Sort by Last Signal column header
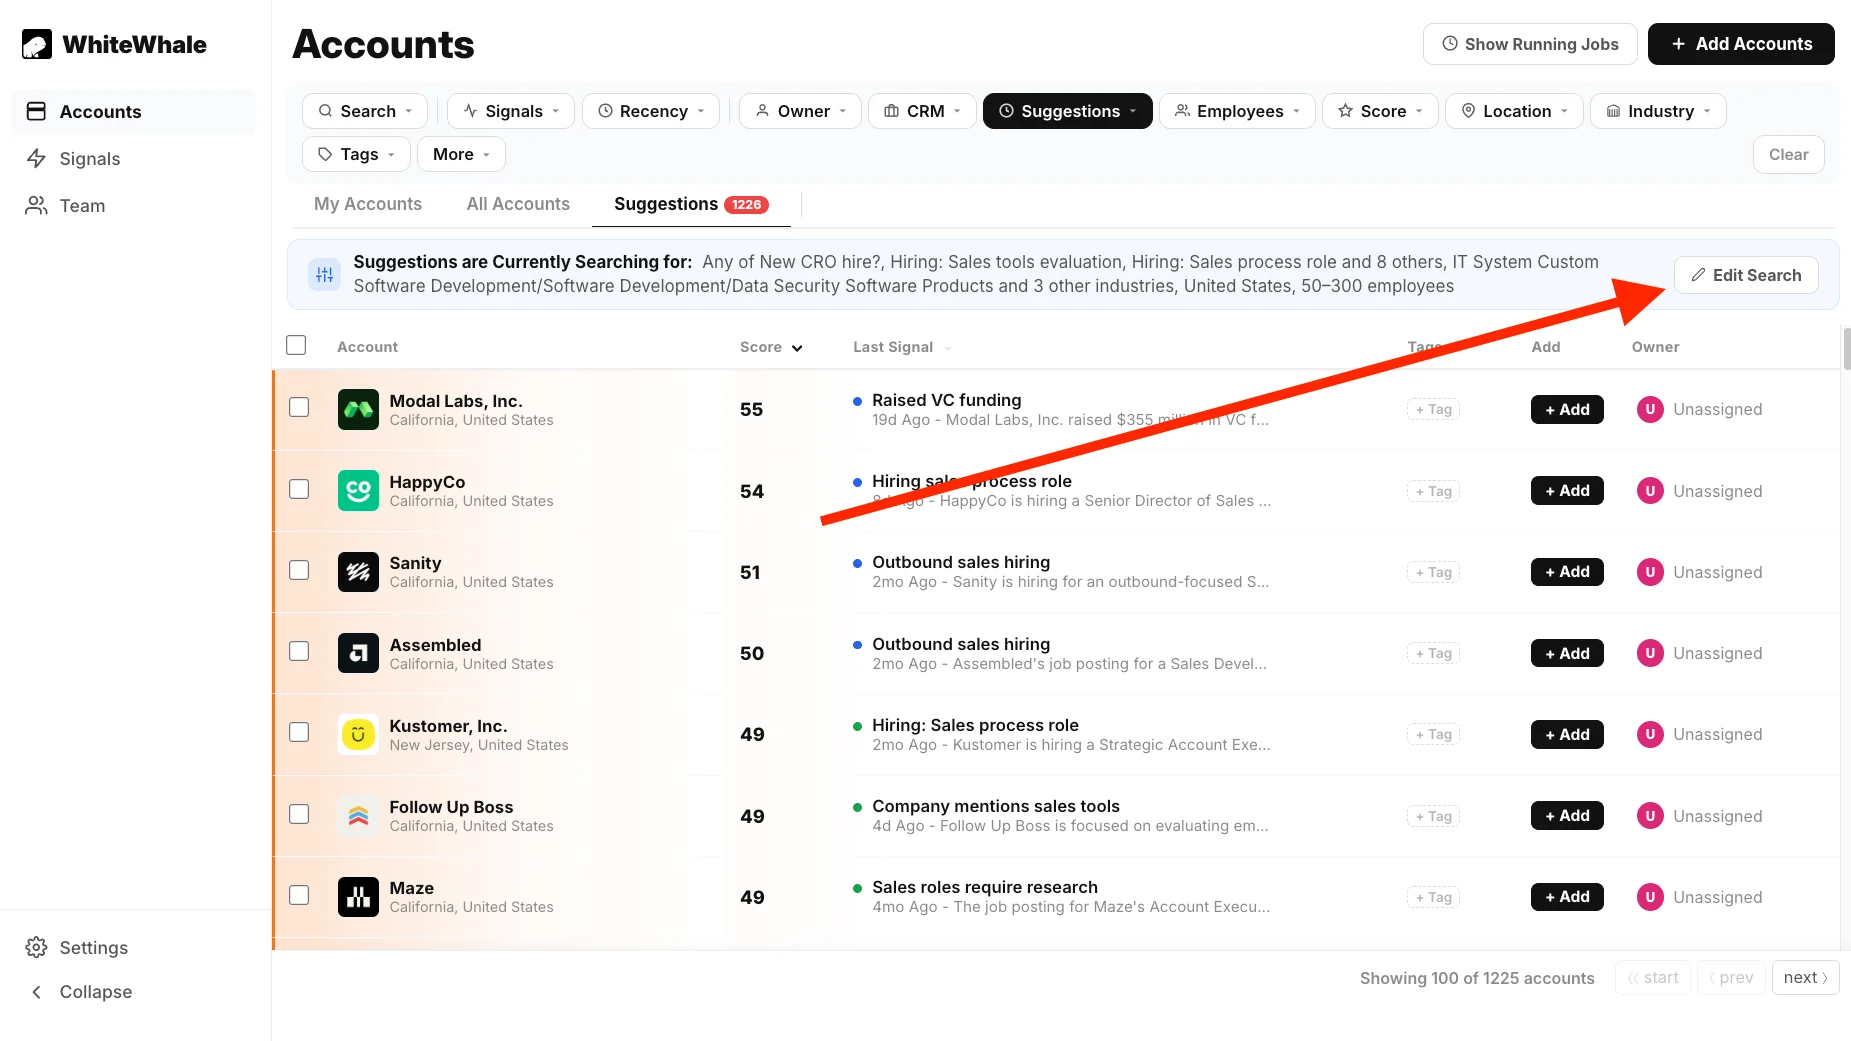The width and height of the screenshot is (1851, 1041). click(x=902, y=347)
